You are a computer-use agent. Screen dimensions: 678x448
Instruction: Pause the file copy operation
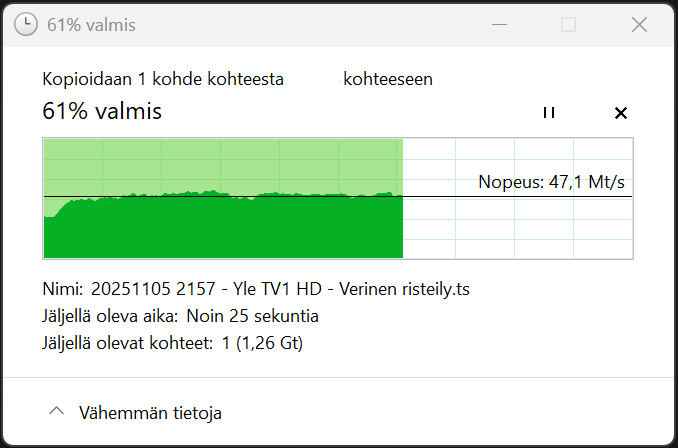click(x=548, y=113)
